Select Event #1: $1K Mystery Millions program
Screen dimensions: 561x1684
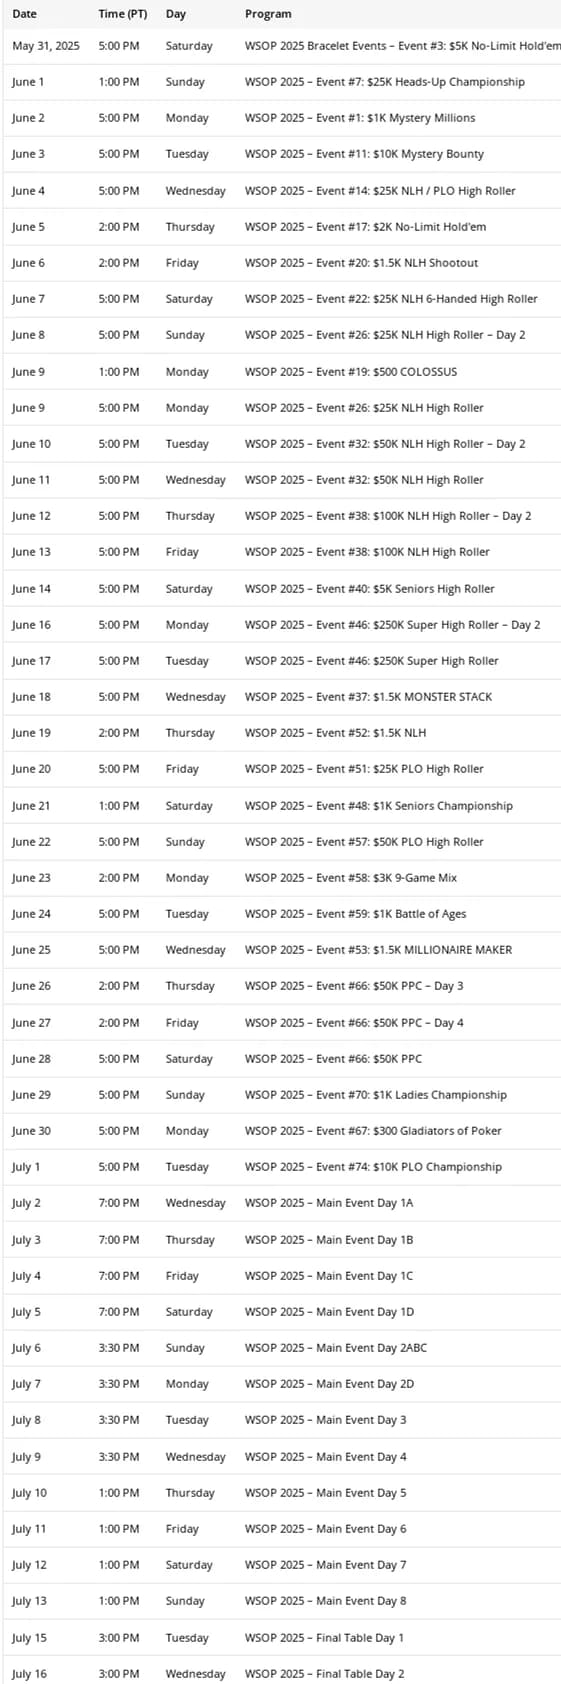(x=360, y=118)
